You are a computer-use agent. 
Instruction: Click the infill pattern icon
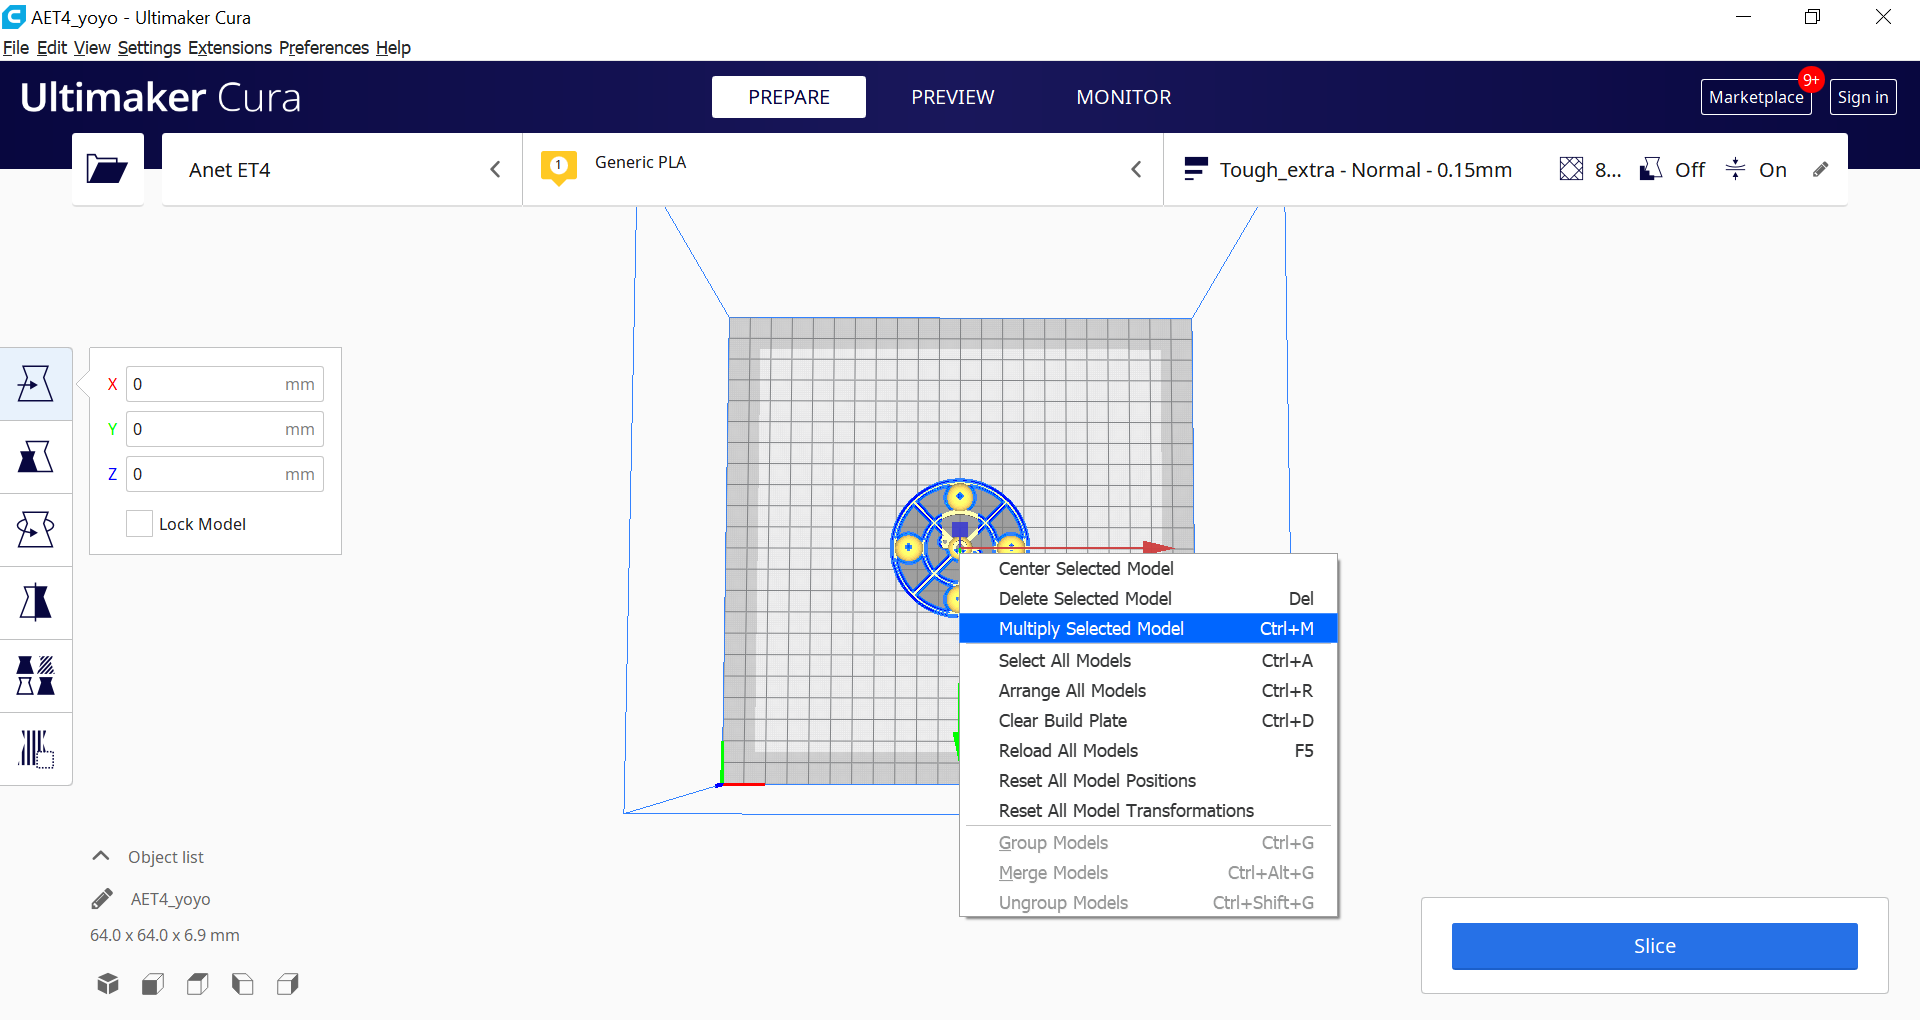1571,169
